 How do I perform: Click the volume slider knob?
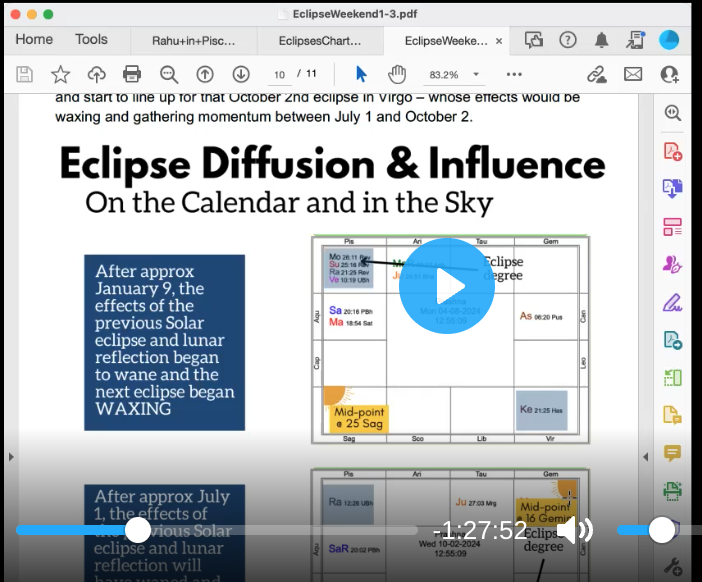click(x=661, y=530)
